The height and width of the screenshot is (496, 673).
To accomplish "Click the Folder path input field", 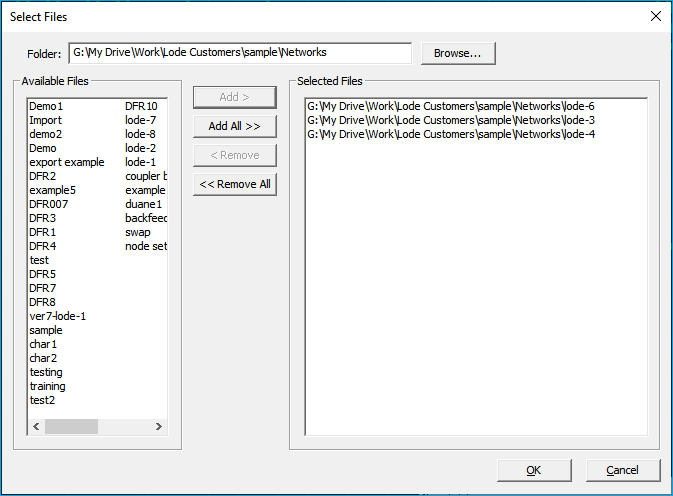I will (x=240, y=53).
